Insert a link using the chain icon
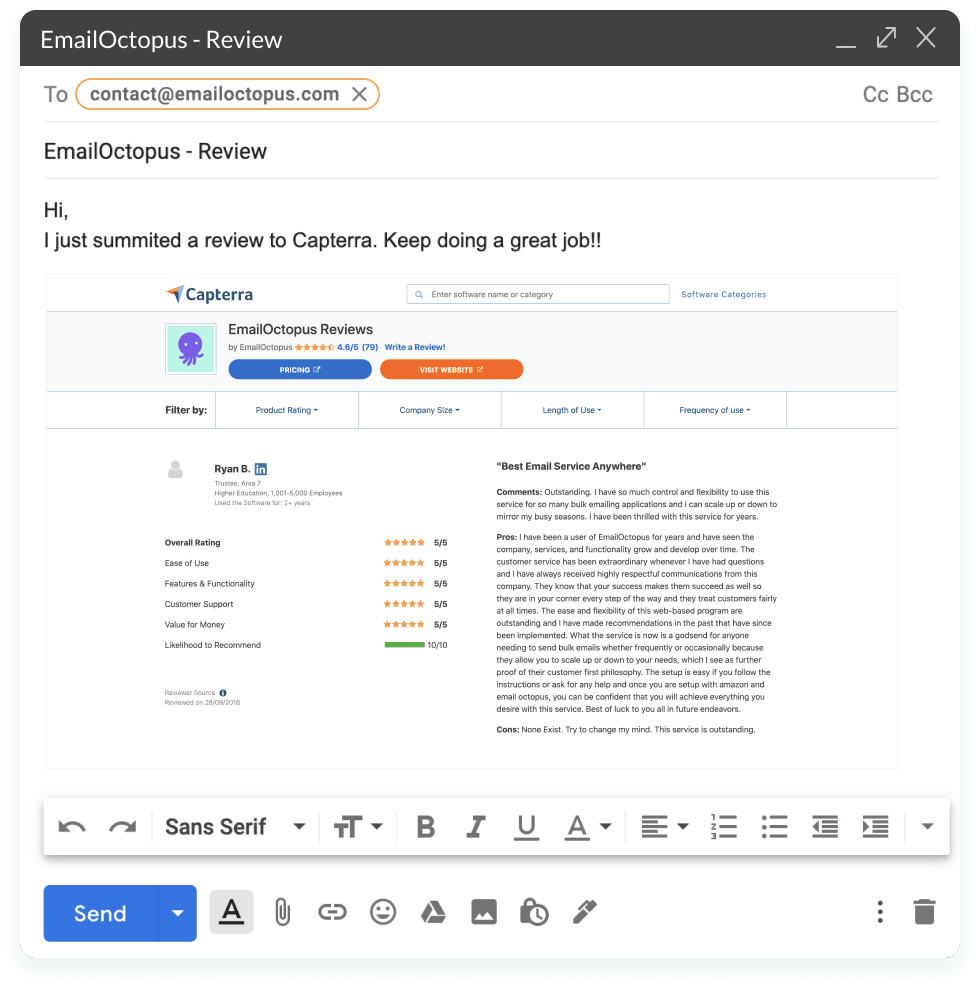This screenshot has width=980, height=988. [x=332, y=912]
